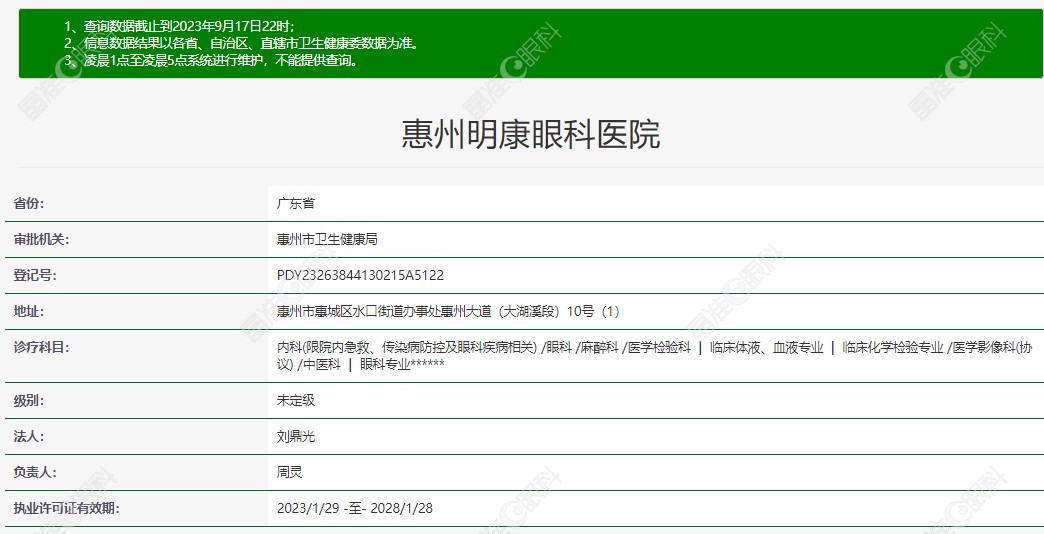Select the 省份 label
Screen dimensions: 1044x534
click(x=29, y=204)
